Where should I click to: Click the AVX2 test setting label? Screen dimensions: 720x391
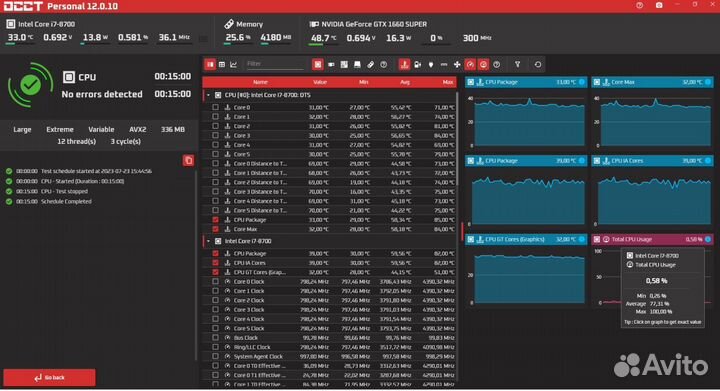tap(137, 129)
